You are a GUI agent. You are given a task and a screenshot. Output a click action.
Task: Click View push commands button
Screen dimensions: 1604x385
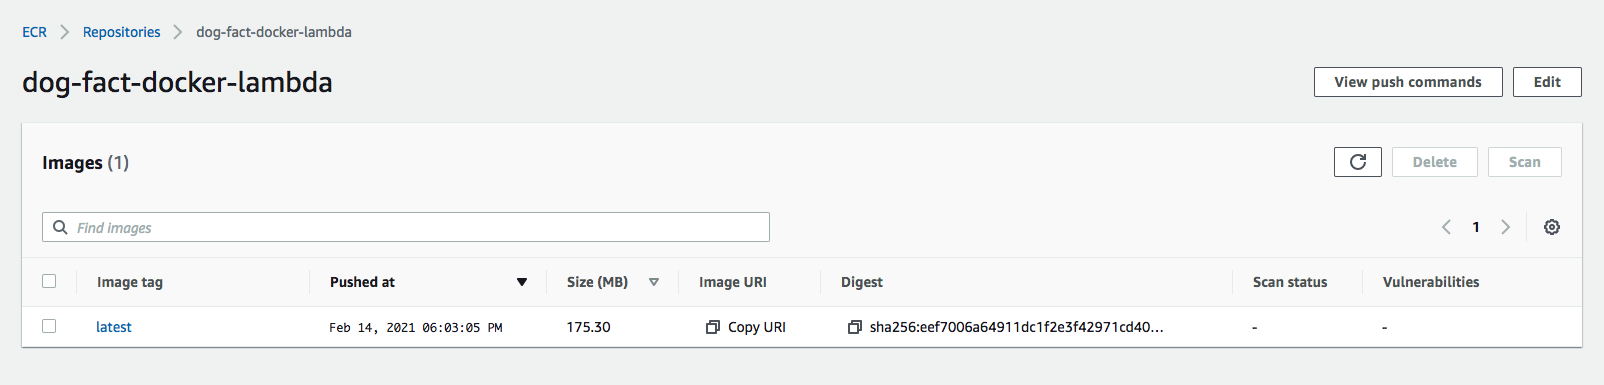tap(1408, 82)
